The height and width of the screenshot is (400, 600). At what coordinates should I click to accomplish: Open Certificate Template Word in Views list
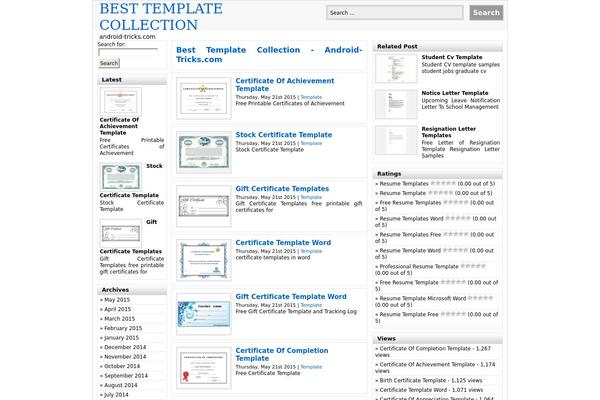pyautogui.click(x=413, y=390)
